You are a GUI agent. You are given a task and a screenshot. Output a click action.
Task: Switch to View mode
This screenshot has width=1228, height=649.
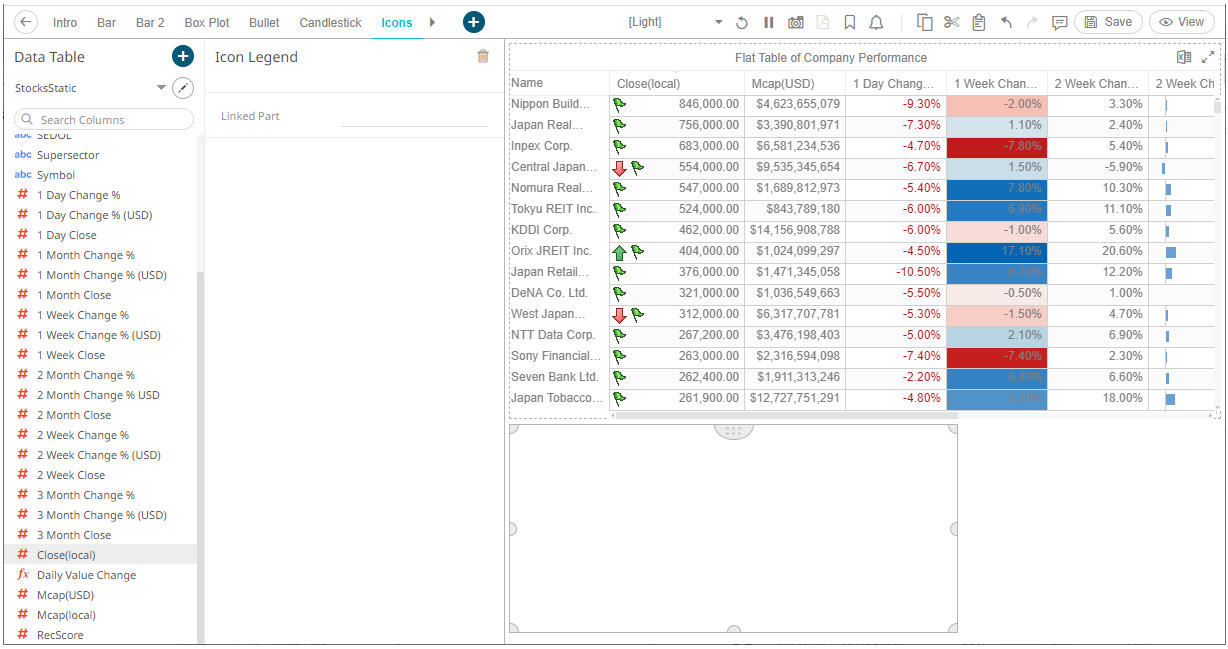pyautogui.click(x=1181, y=22)
